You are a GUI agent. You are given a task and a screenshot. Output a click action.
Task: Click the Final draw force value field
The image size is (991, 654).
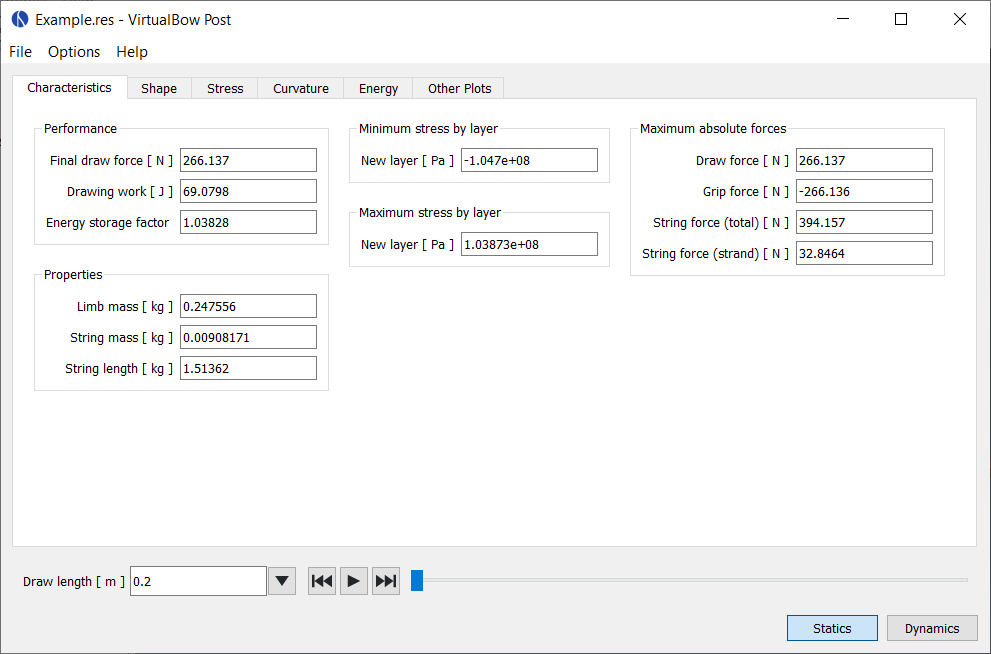click(248, 160)
